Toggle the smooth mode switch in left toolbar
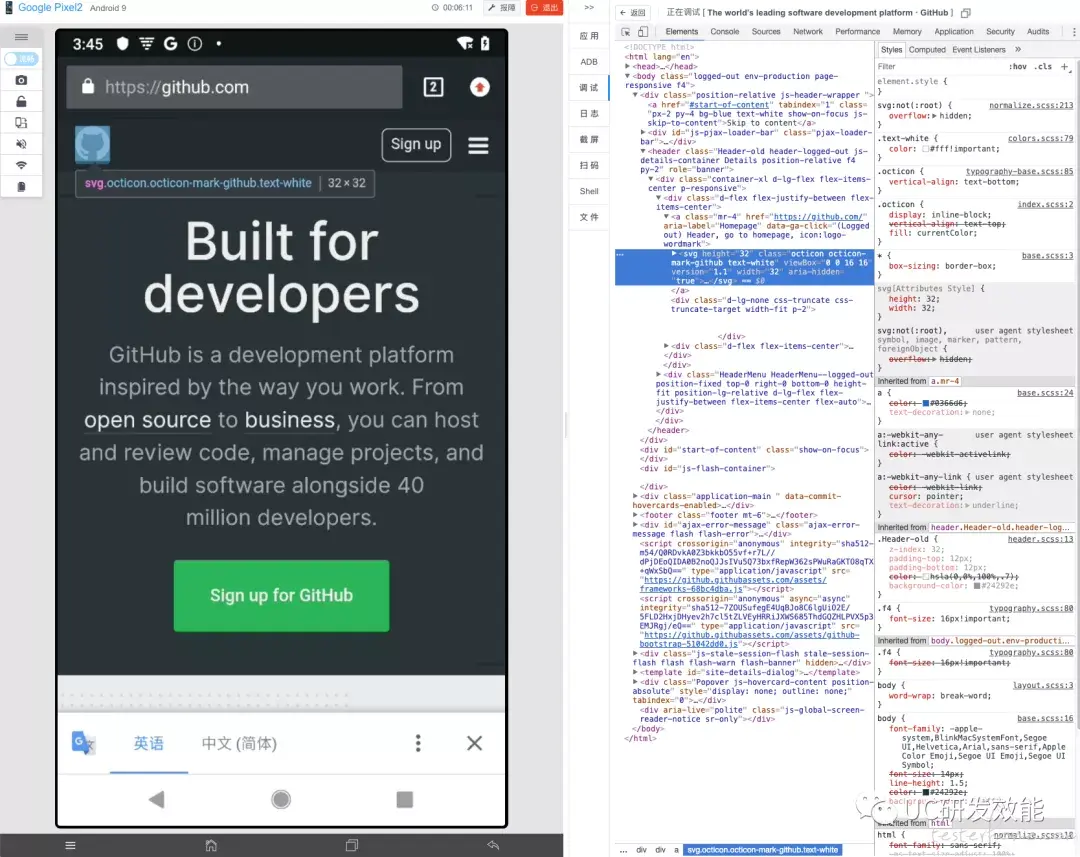 click(x=21, y=59)
